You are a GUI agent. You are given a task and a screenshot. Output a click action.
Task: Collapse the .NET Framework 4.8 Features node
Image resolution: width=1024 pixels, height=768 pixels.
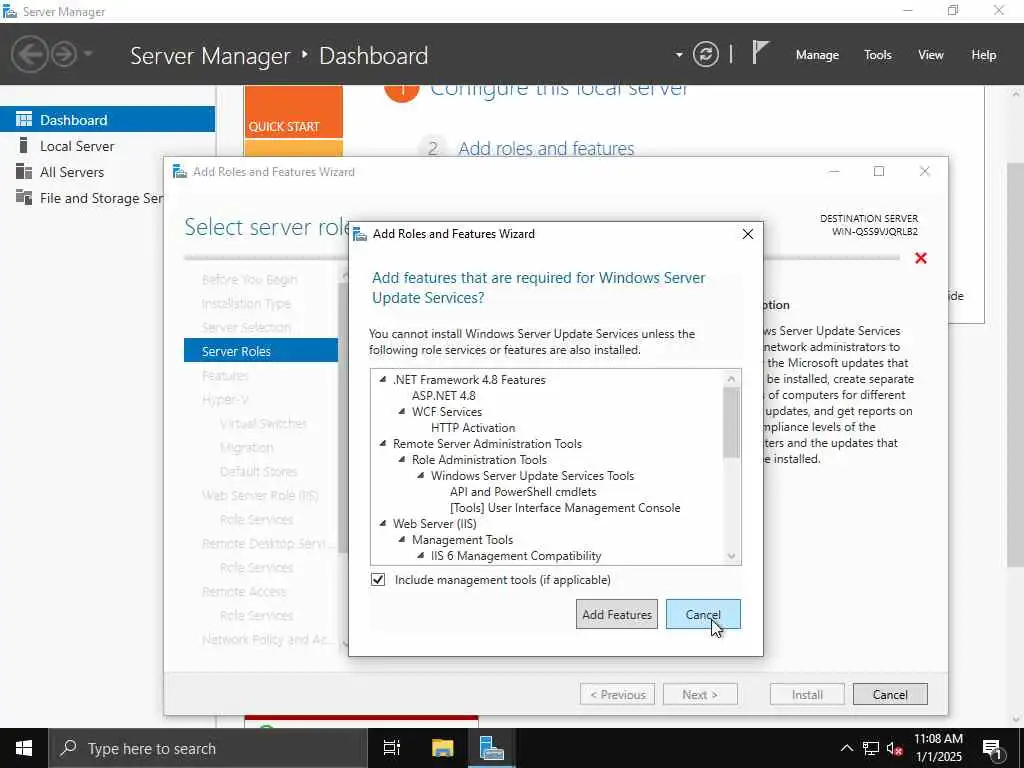pyautogui.click(x=383, y=379)
